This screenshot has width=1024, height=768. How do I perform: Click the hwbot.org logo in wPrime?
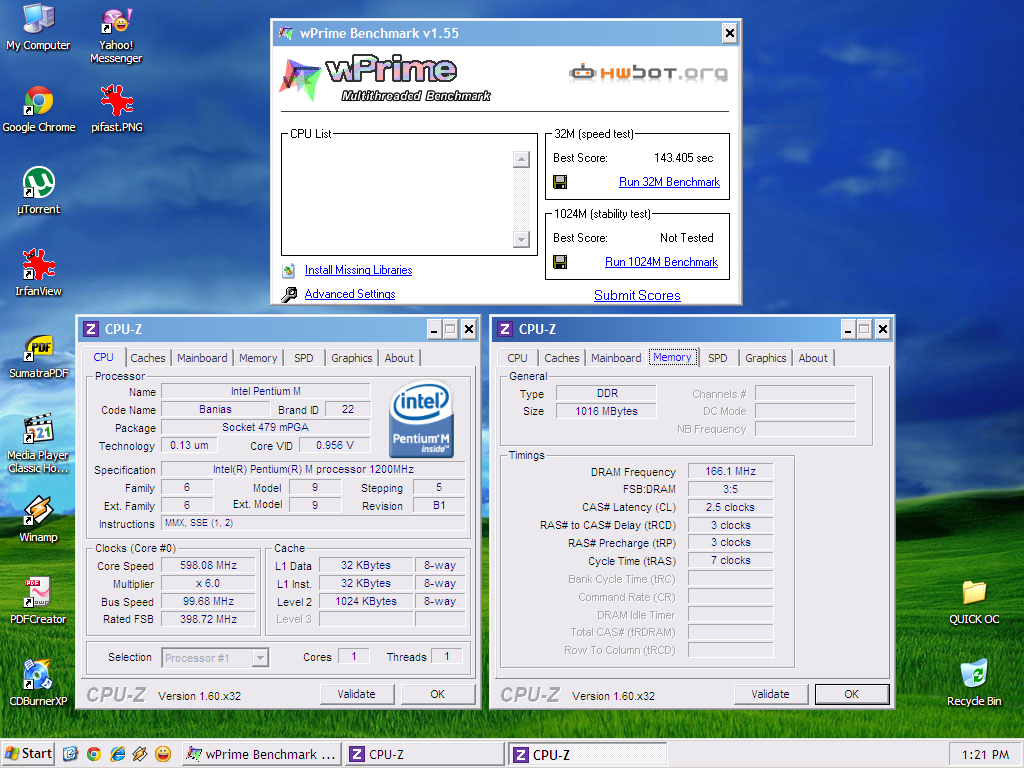coord(648,72)
